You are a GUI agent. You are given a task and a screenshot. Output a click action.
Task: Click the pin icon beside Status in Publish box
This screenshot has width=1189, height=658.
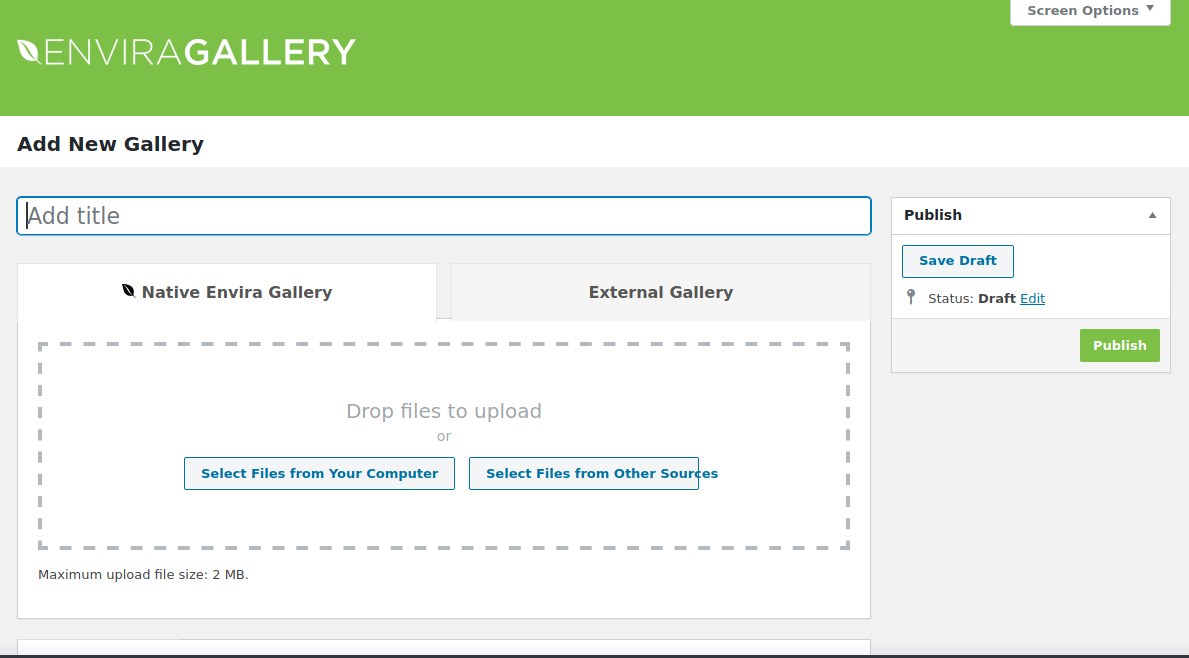[911, 297]
